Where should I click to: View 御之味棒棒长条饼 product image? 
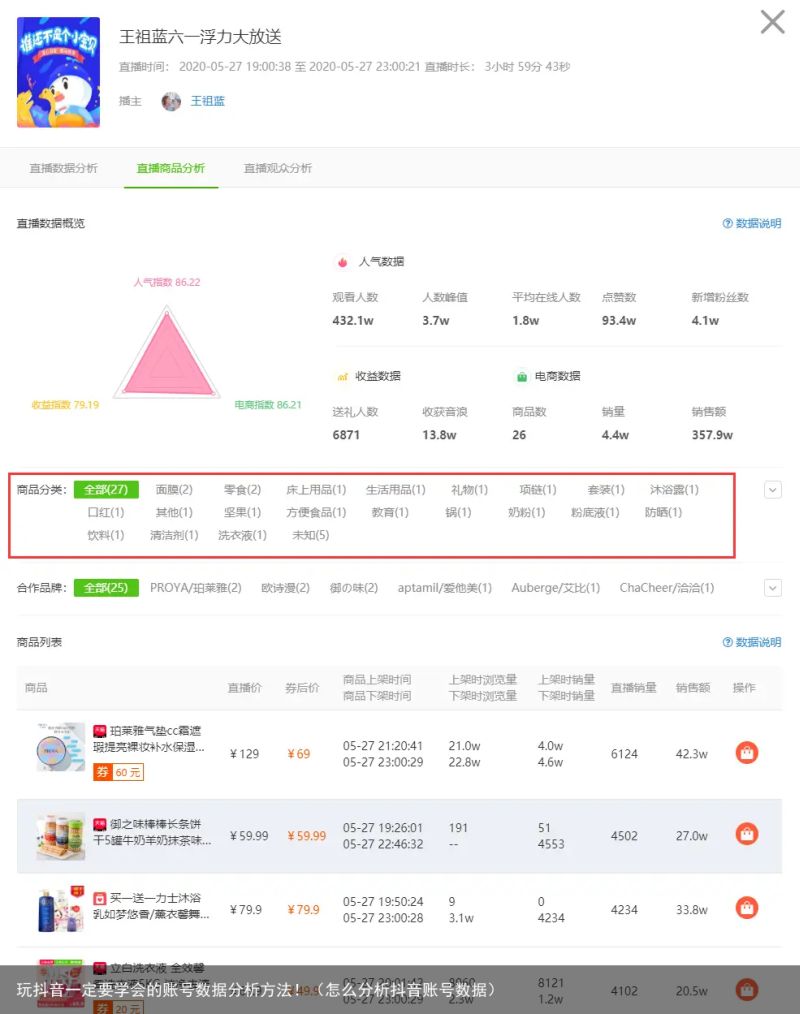click(x=60, y=836)
